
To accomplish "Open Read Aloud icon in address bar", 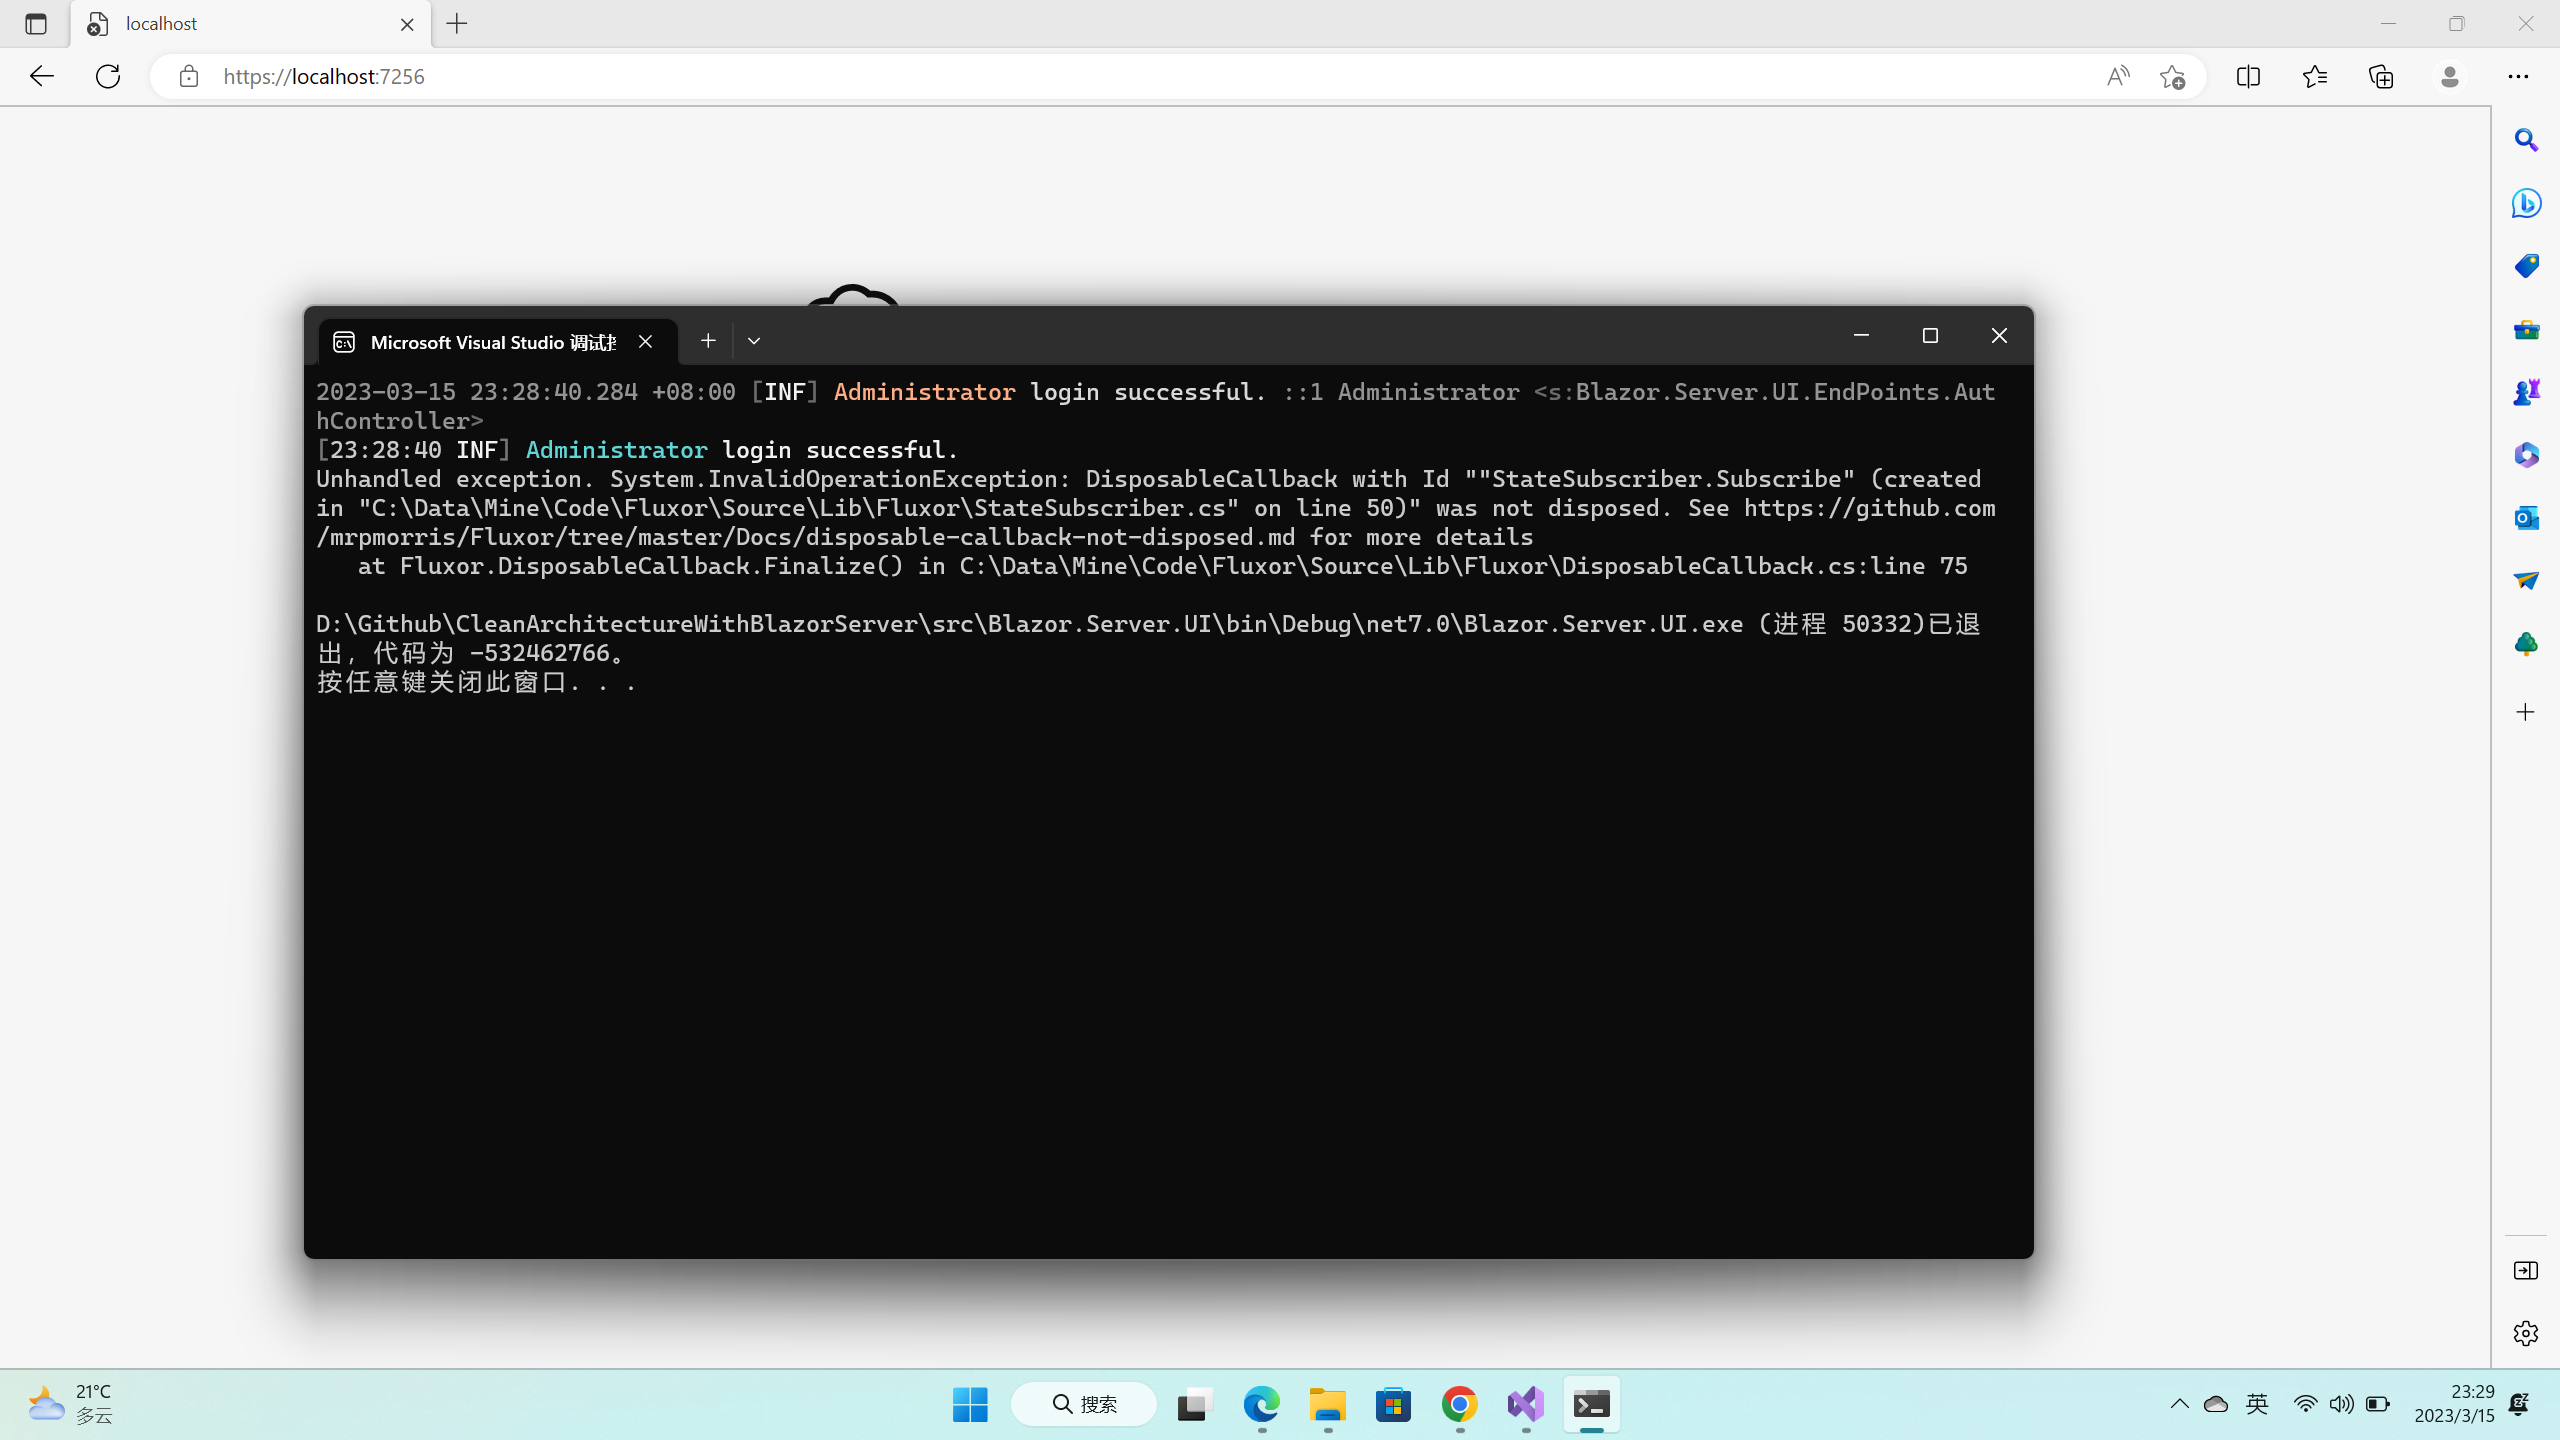I will point(2117,76).
